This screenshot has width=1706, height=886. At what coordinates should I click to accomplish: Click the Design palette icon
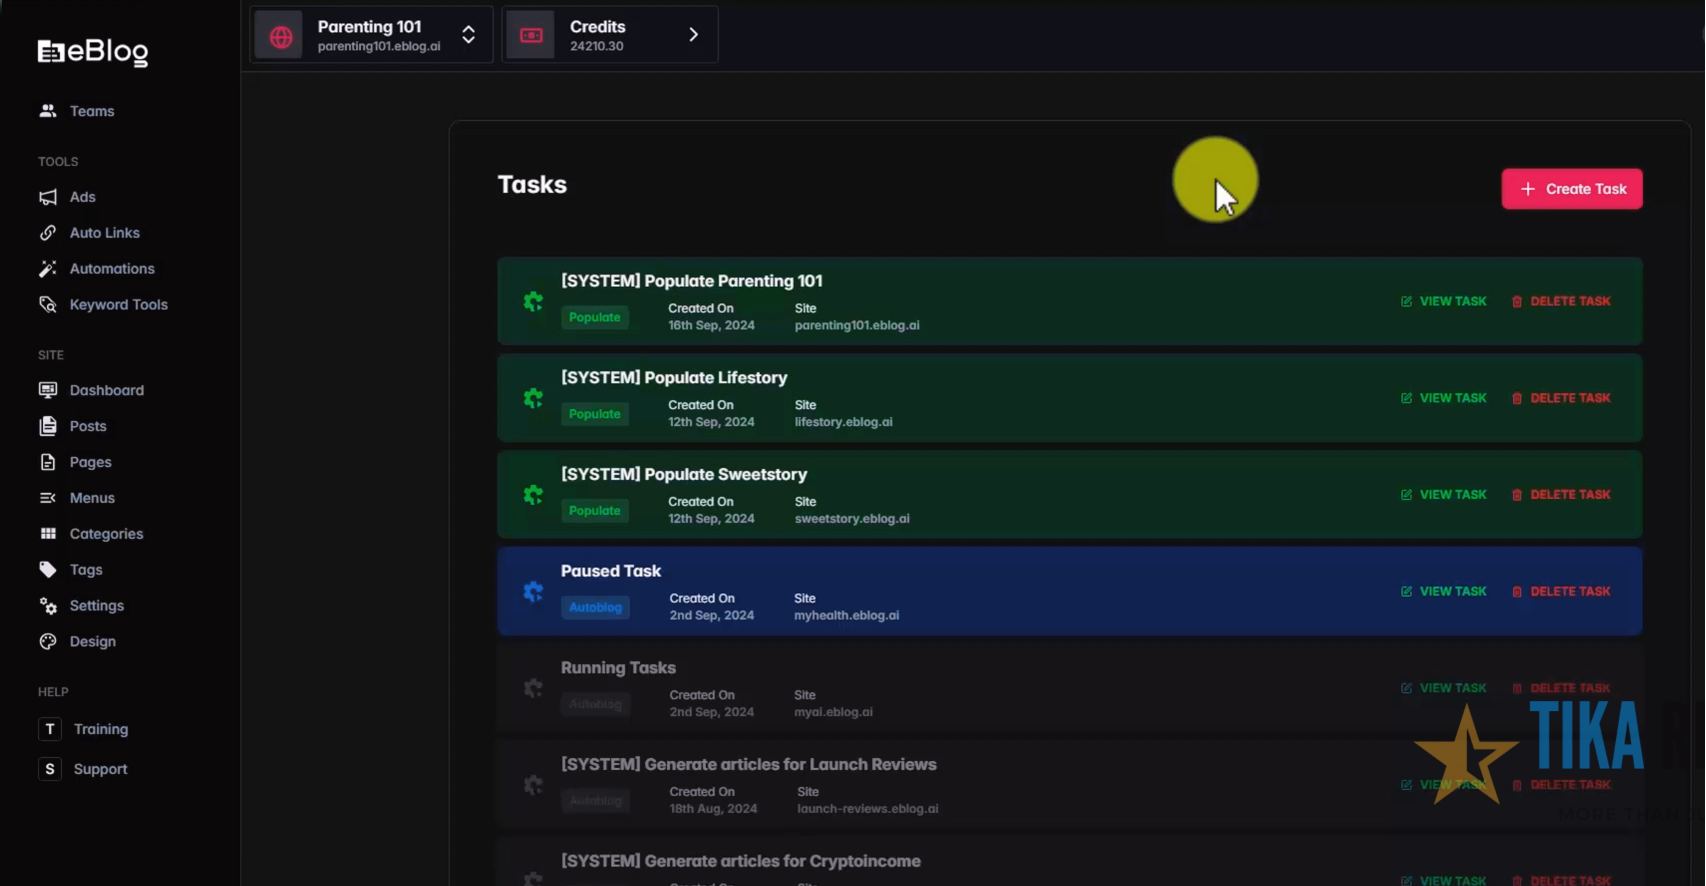(x=48, y=642)
